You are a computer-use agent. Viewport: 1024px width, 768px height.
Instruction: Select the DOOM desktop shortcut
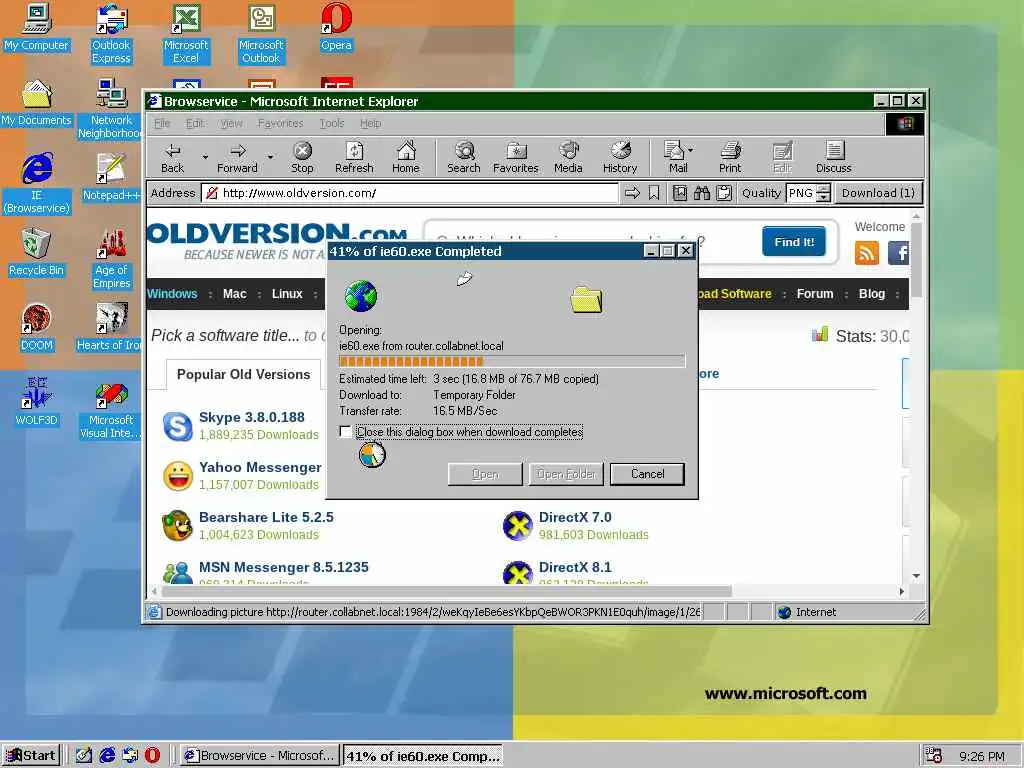click(x=37, y=328)
